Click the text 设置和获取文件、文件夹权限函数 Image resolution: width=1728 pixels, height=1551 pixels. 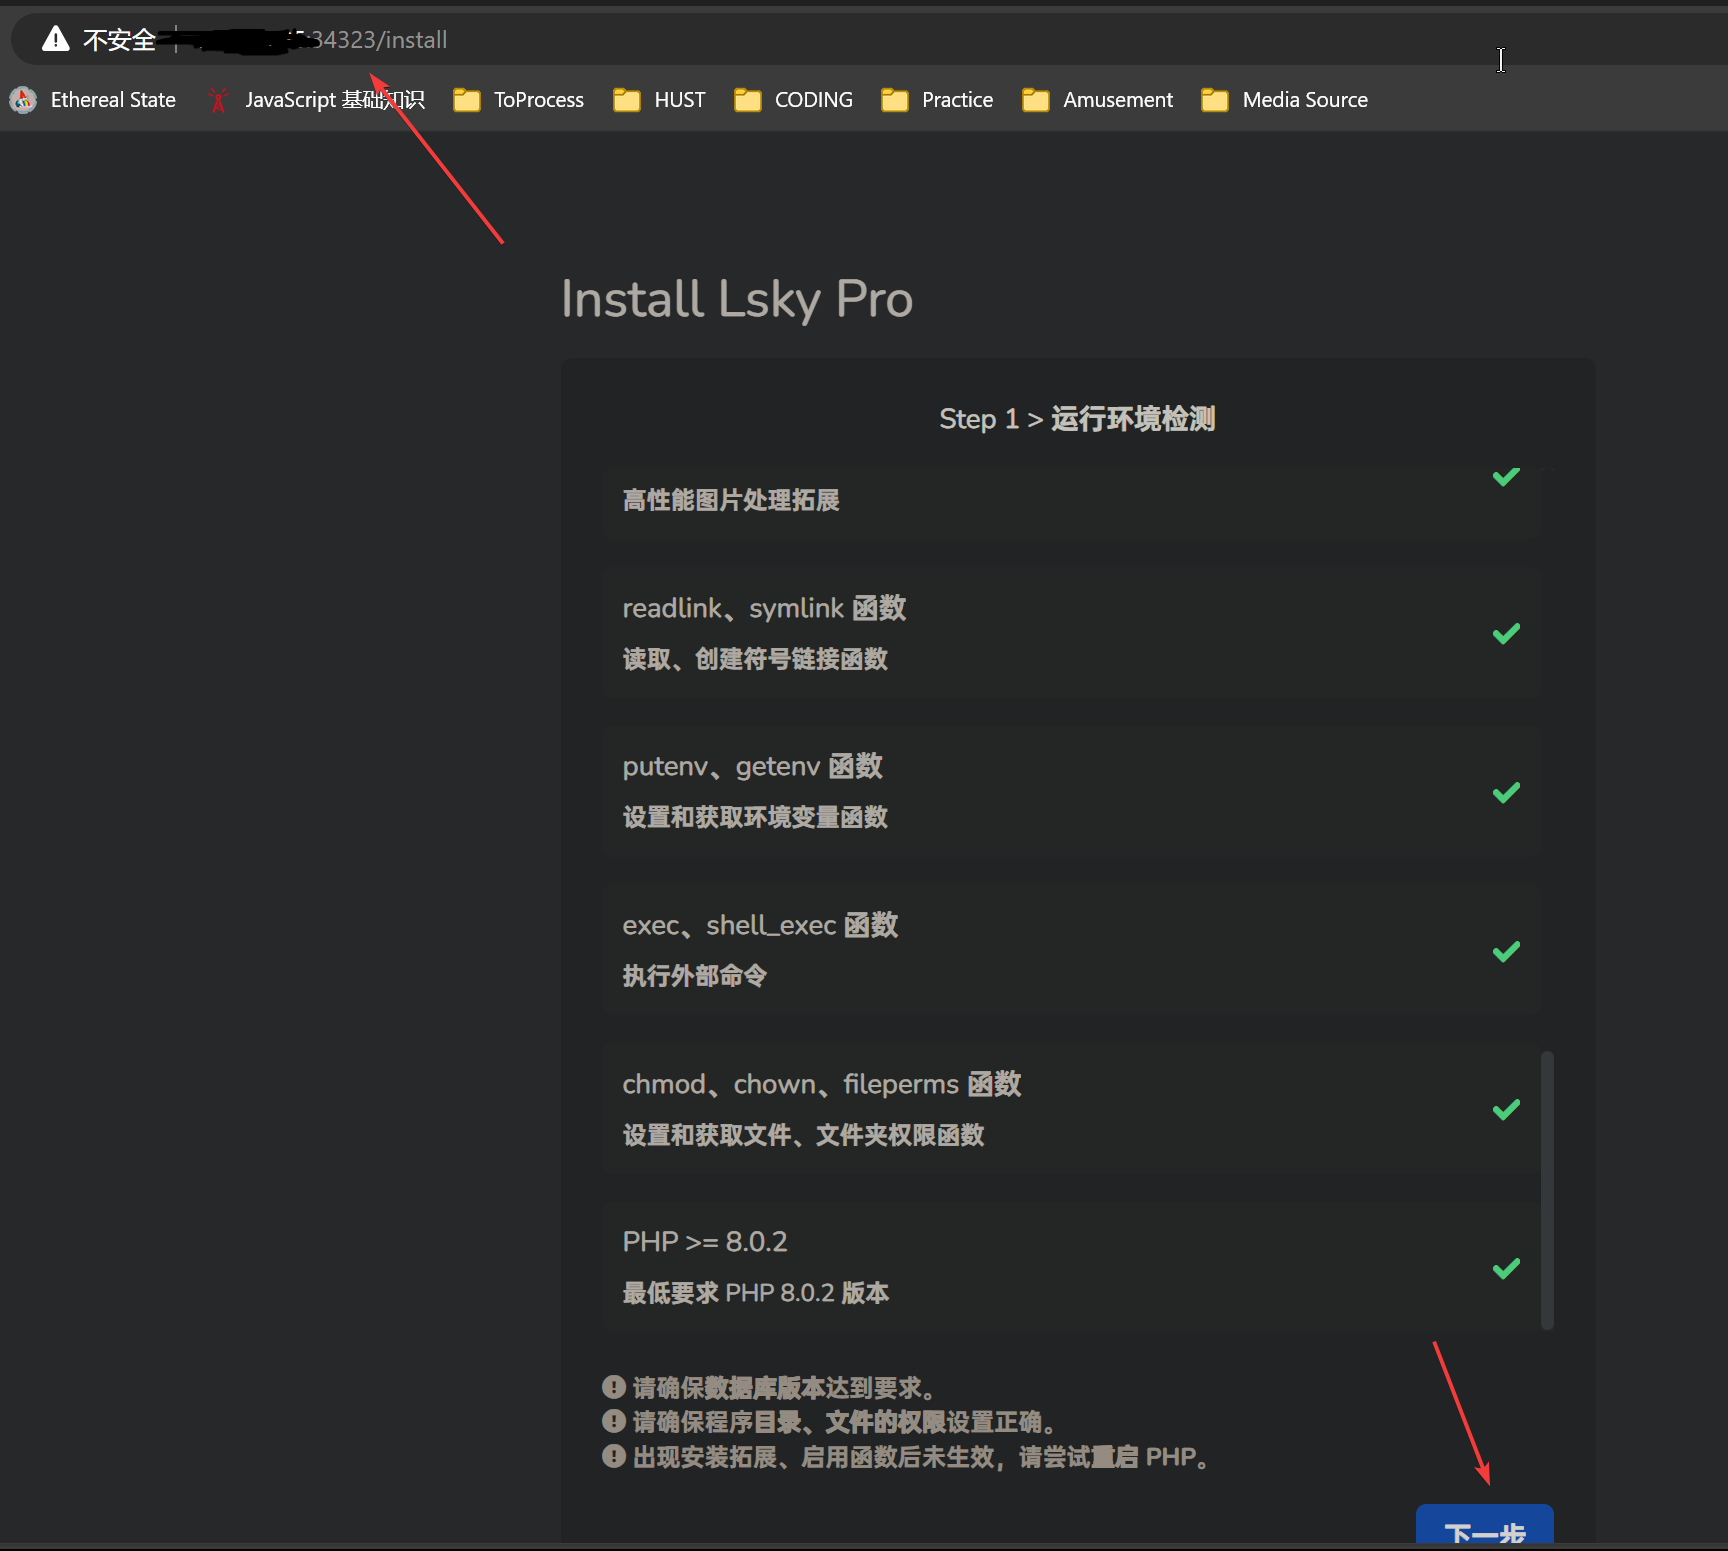click(x=803, y=1135)
